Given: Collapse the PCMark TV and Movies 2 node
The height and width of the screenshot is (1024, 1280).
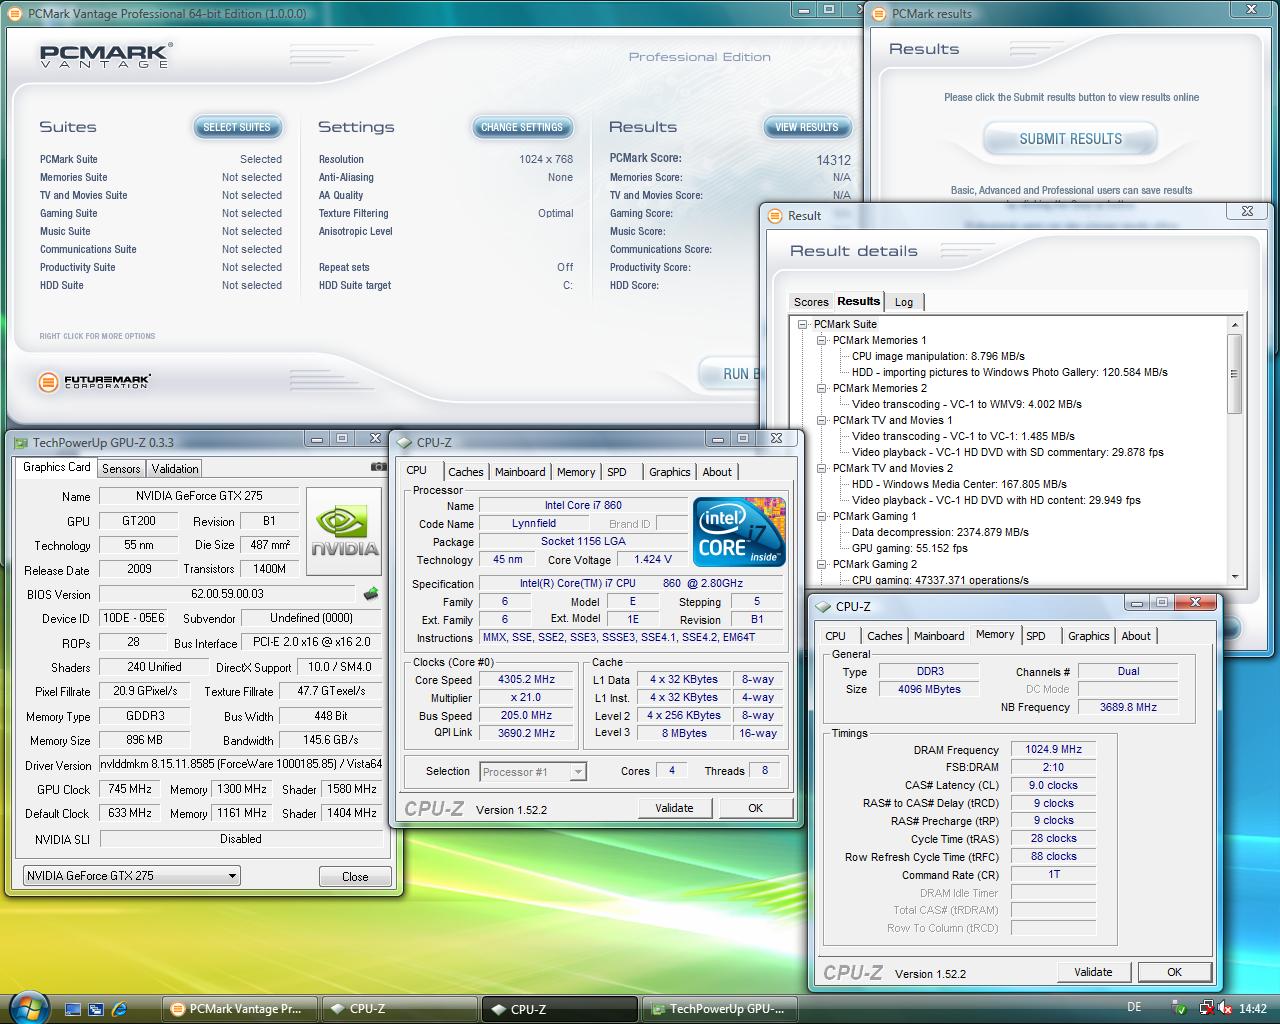Looking at the screenshot, I should (x=821, y=468).
